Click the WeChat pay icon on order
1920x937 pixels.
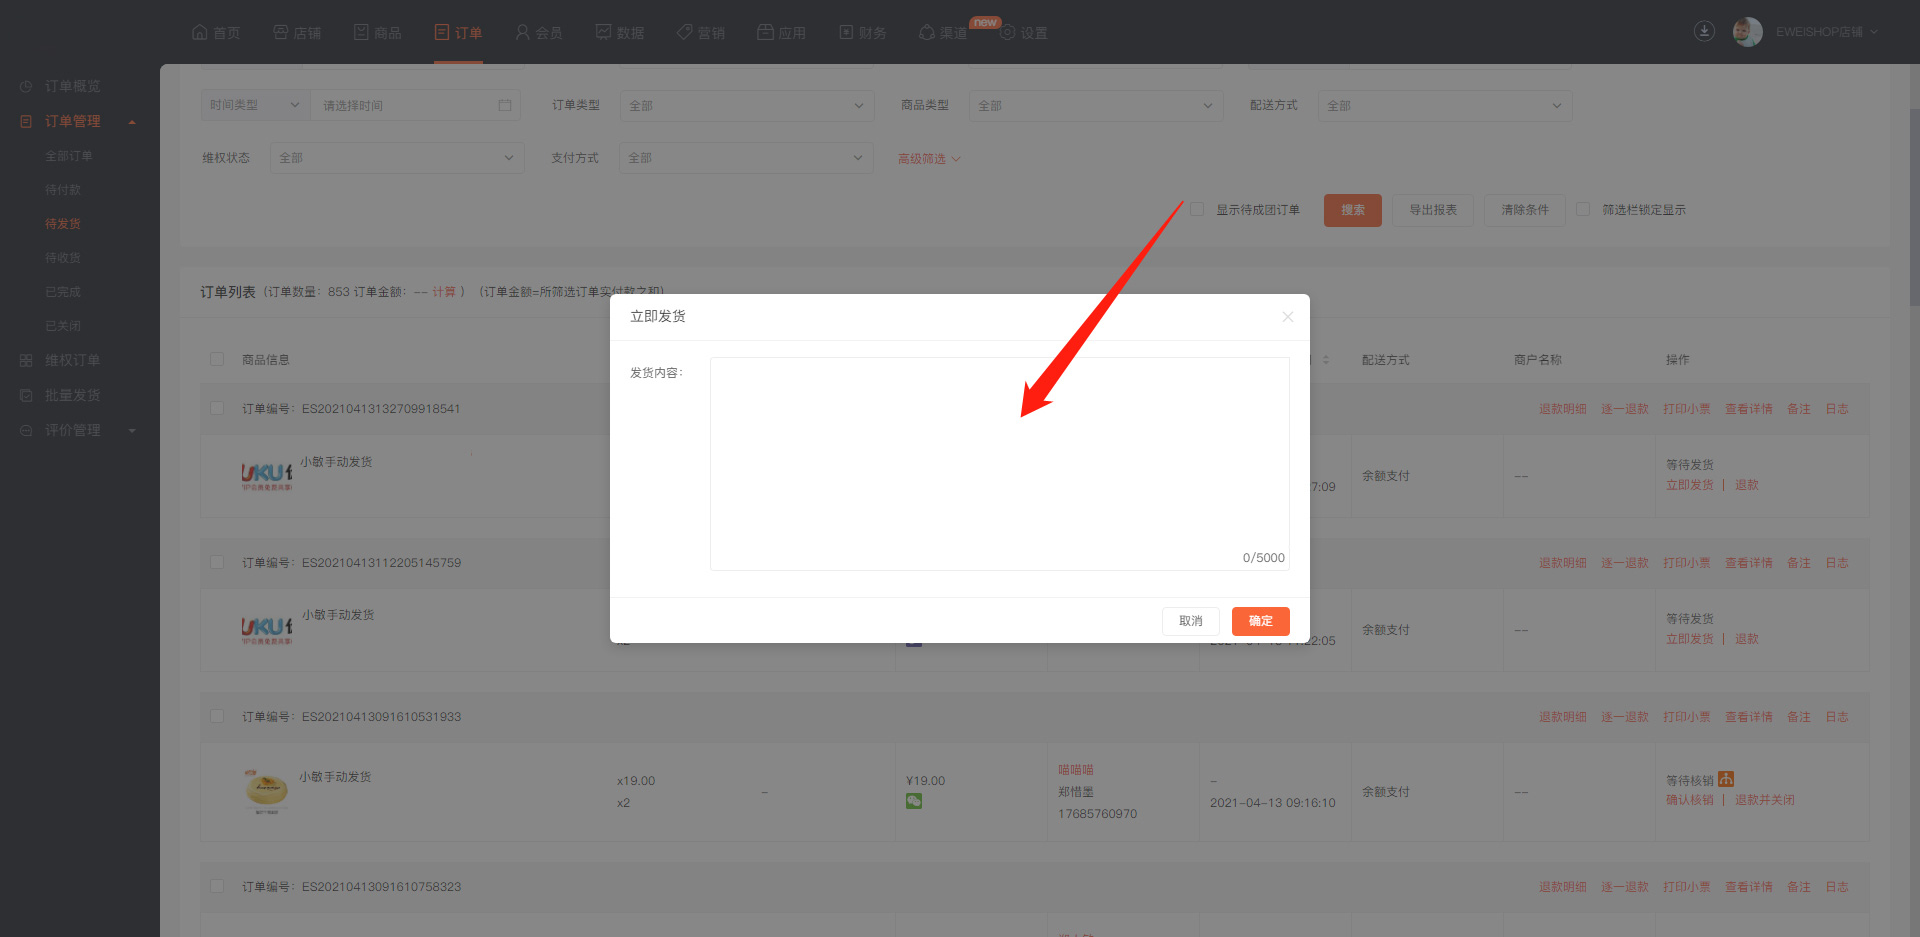913,801
